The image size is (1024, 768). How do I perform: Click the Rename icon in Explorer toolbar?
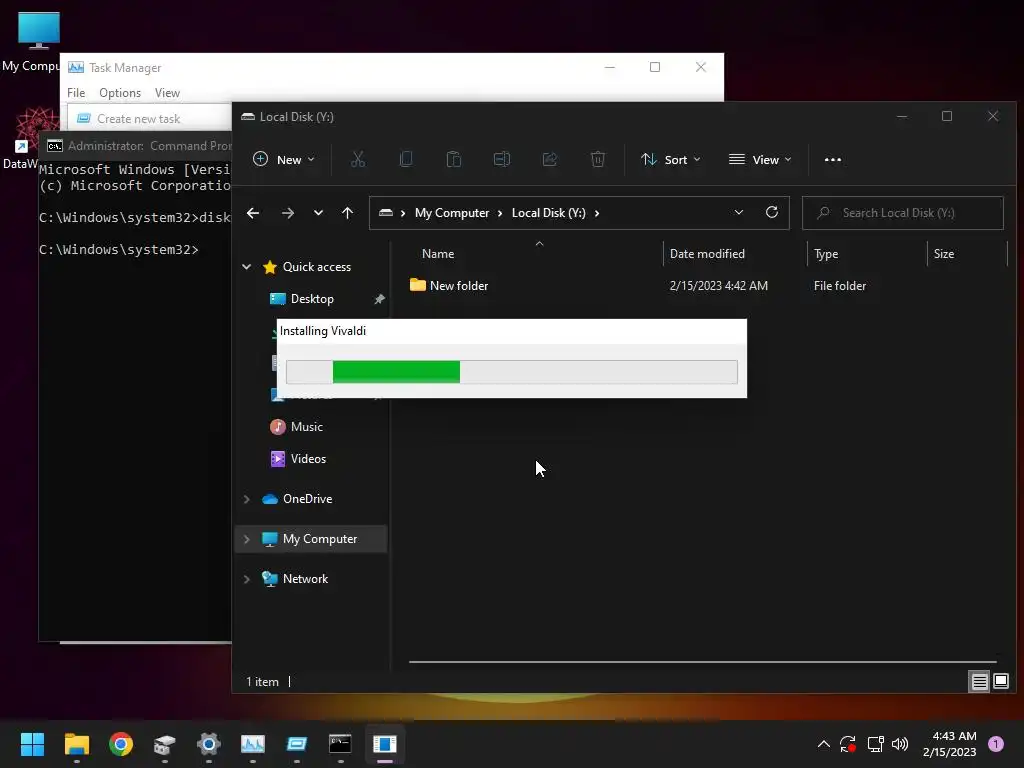pos(502,159)
